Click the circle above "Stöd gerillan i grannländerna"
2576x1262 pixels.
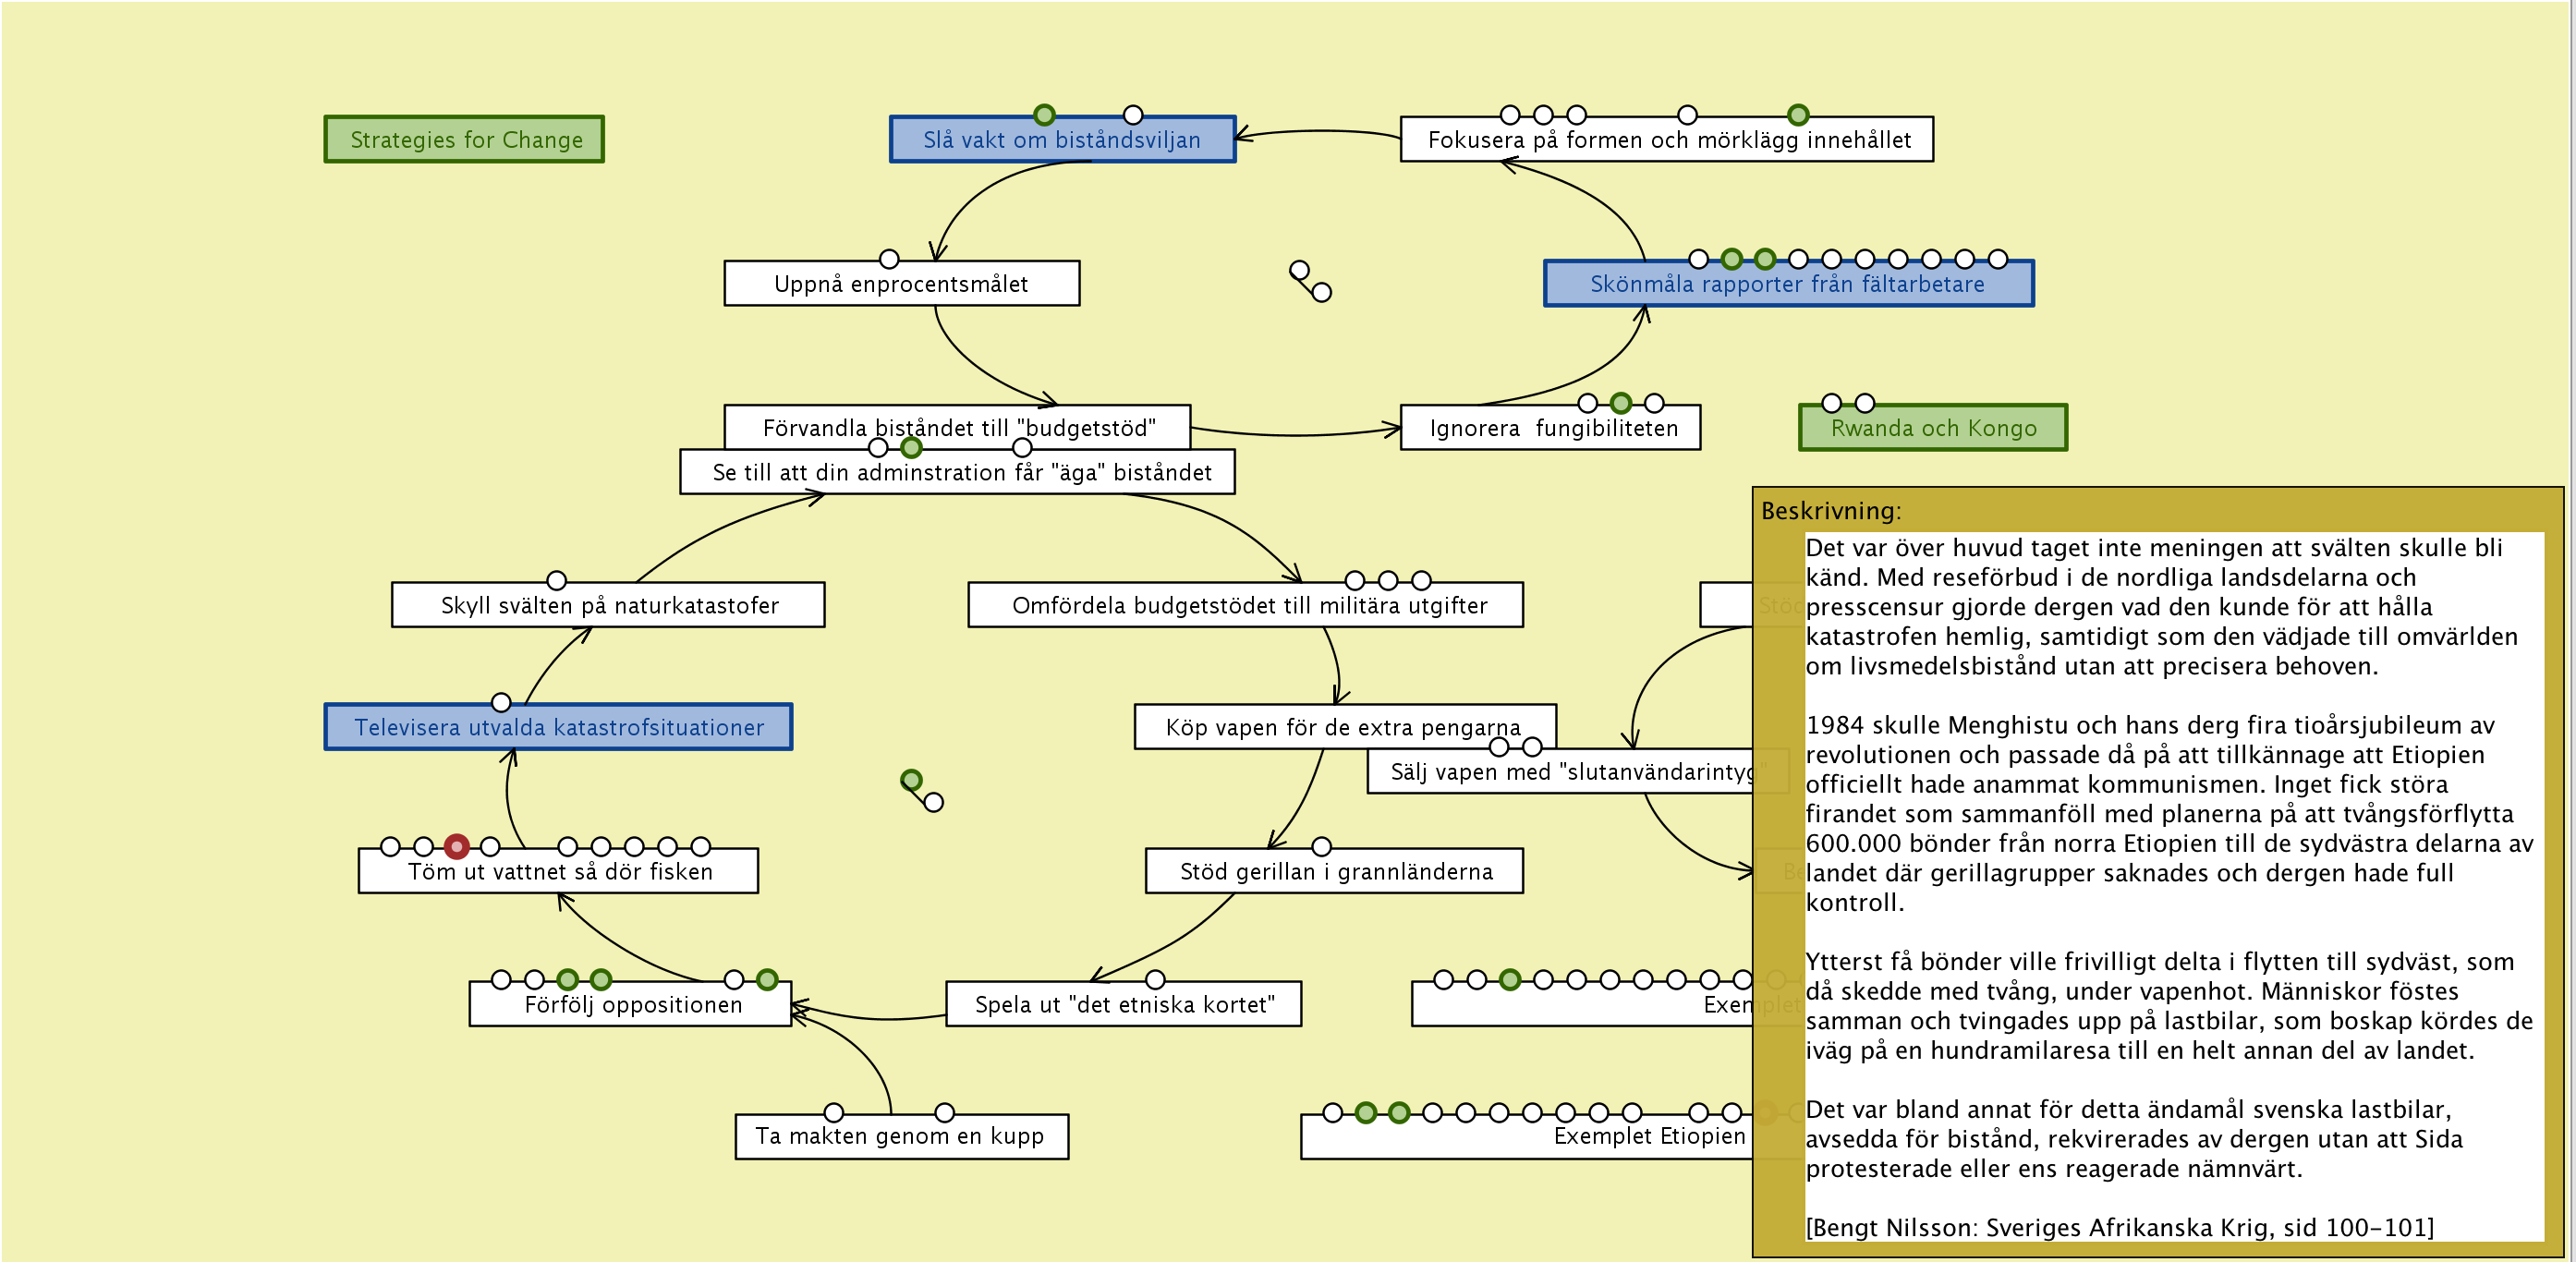tap(1320, 846)
